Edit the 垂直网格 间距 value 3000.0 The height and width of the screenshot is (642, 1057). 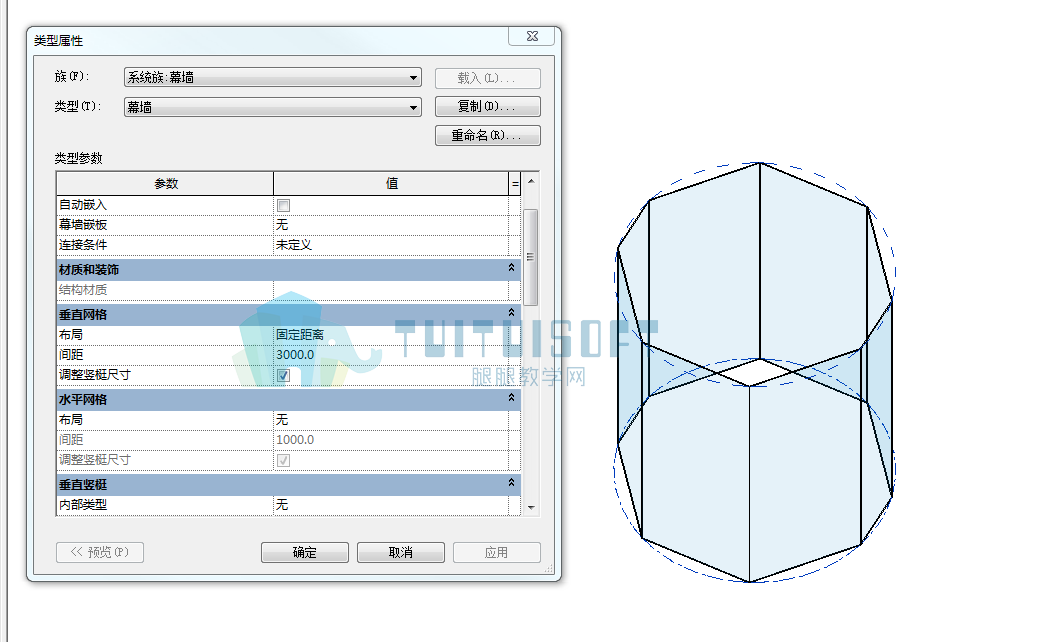(391, 355)
